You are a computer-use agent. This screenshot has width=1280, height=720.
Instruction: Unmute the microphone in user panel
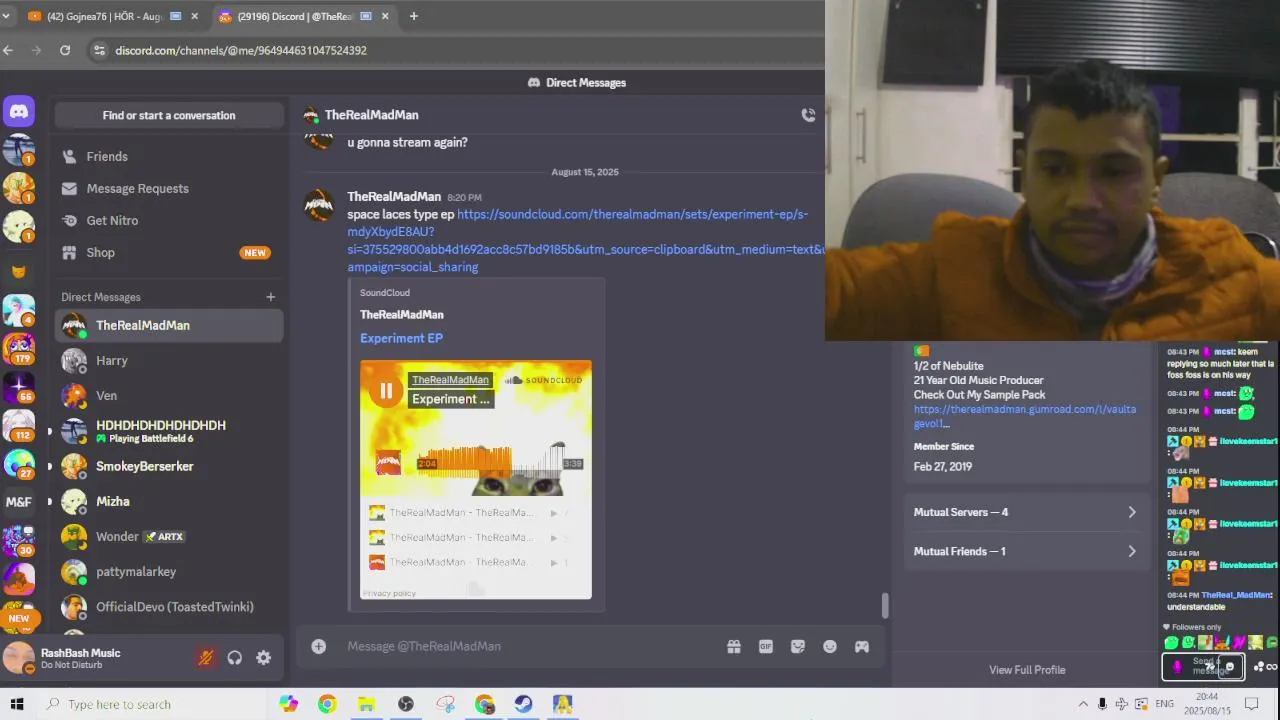pyautogui.click(x=206, y=658)
